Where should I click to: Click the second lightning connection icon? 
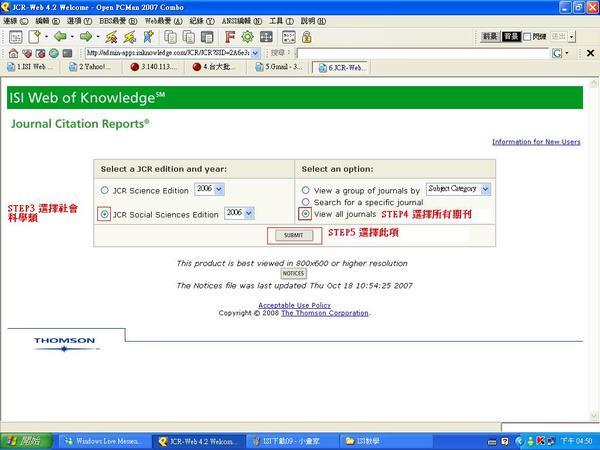(130, 37)
